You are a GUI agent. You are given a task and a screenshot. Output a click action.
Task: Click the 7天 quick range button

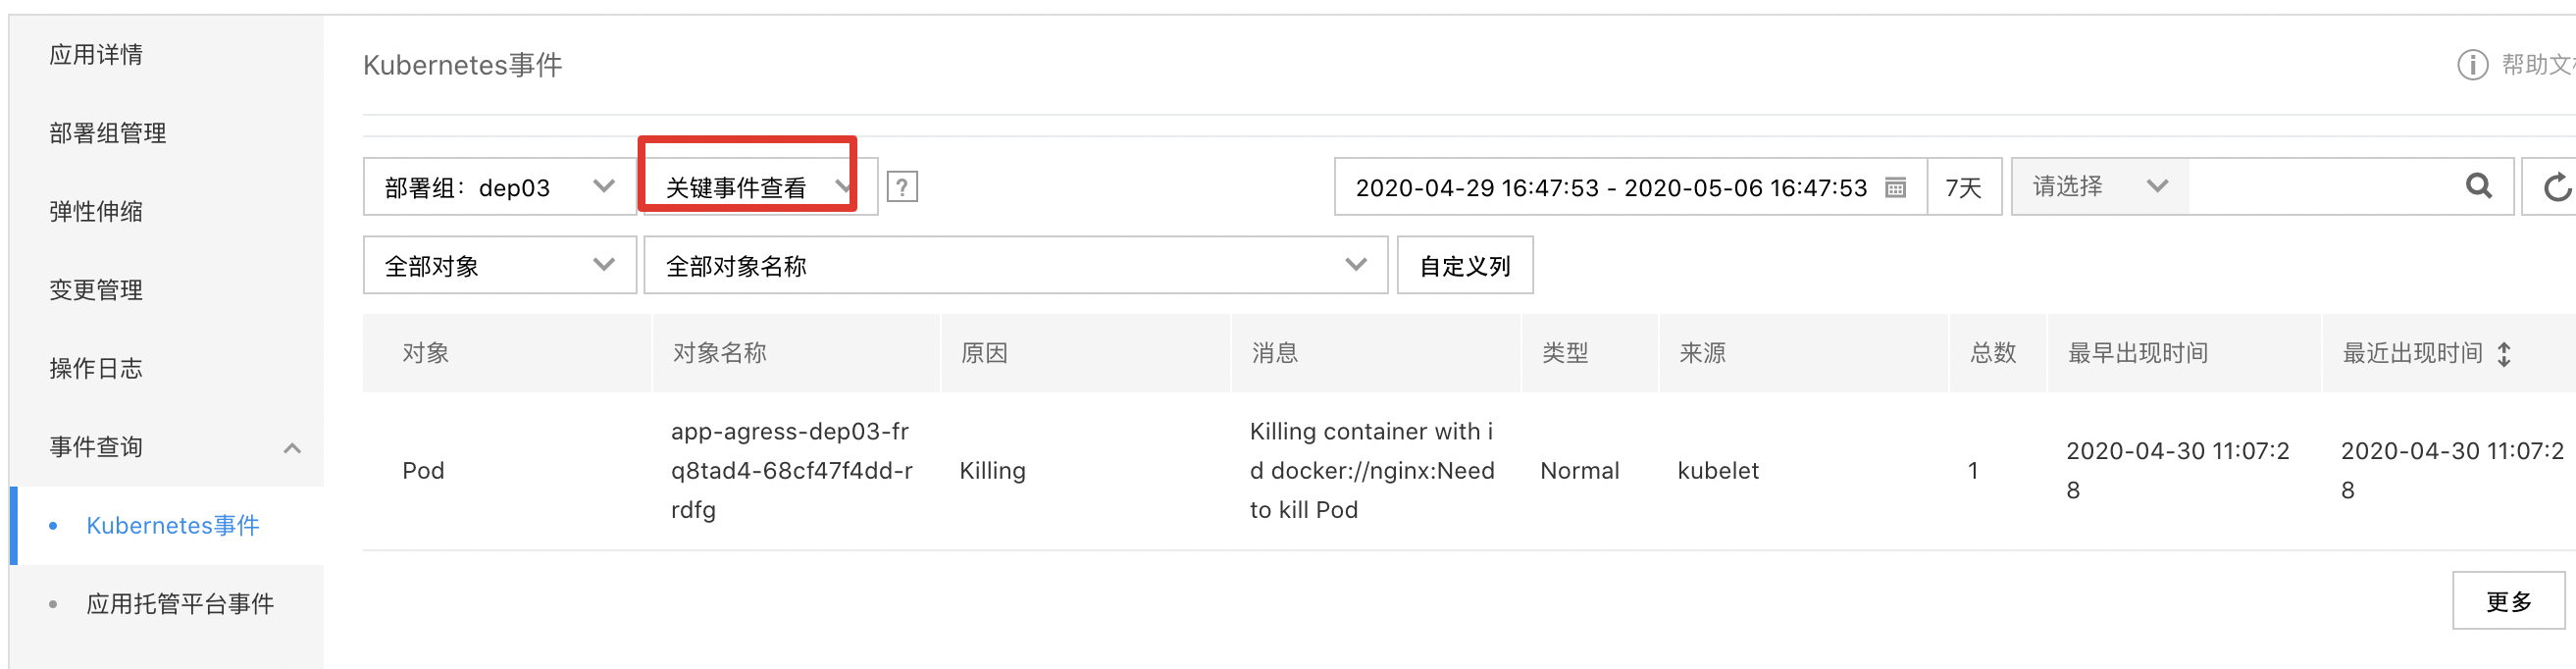1963,187
